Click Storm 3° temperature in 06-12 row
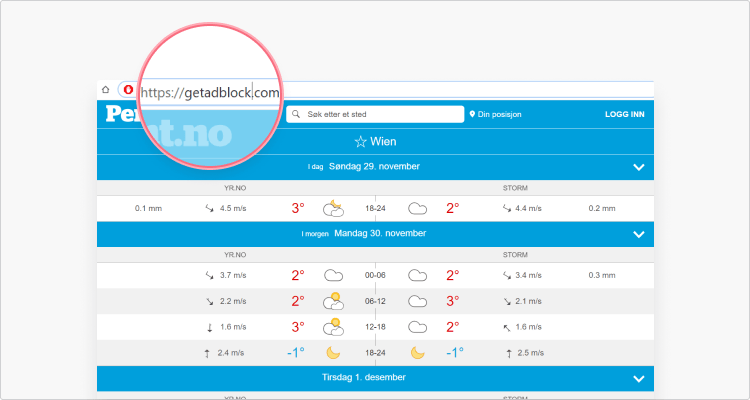This screenshot has width=750, height=400. [453, 301]
